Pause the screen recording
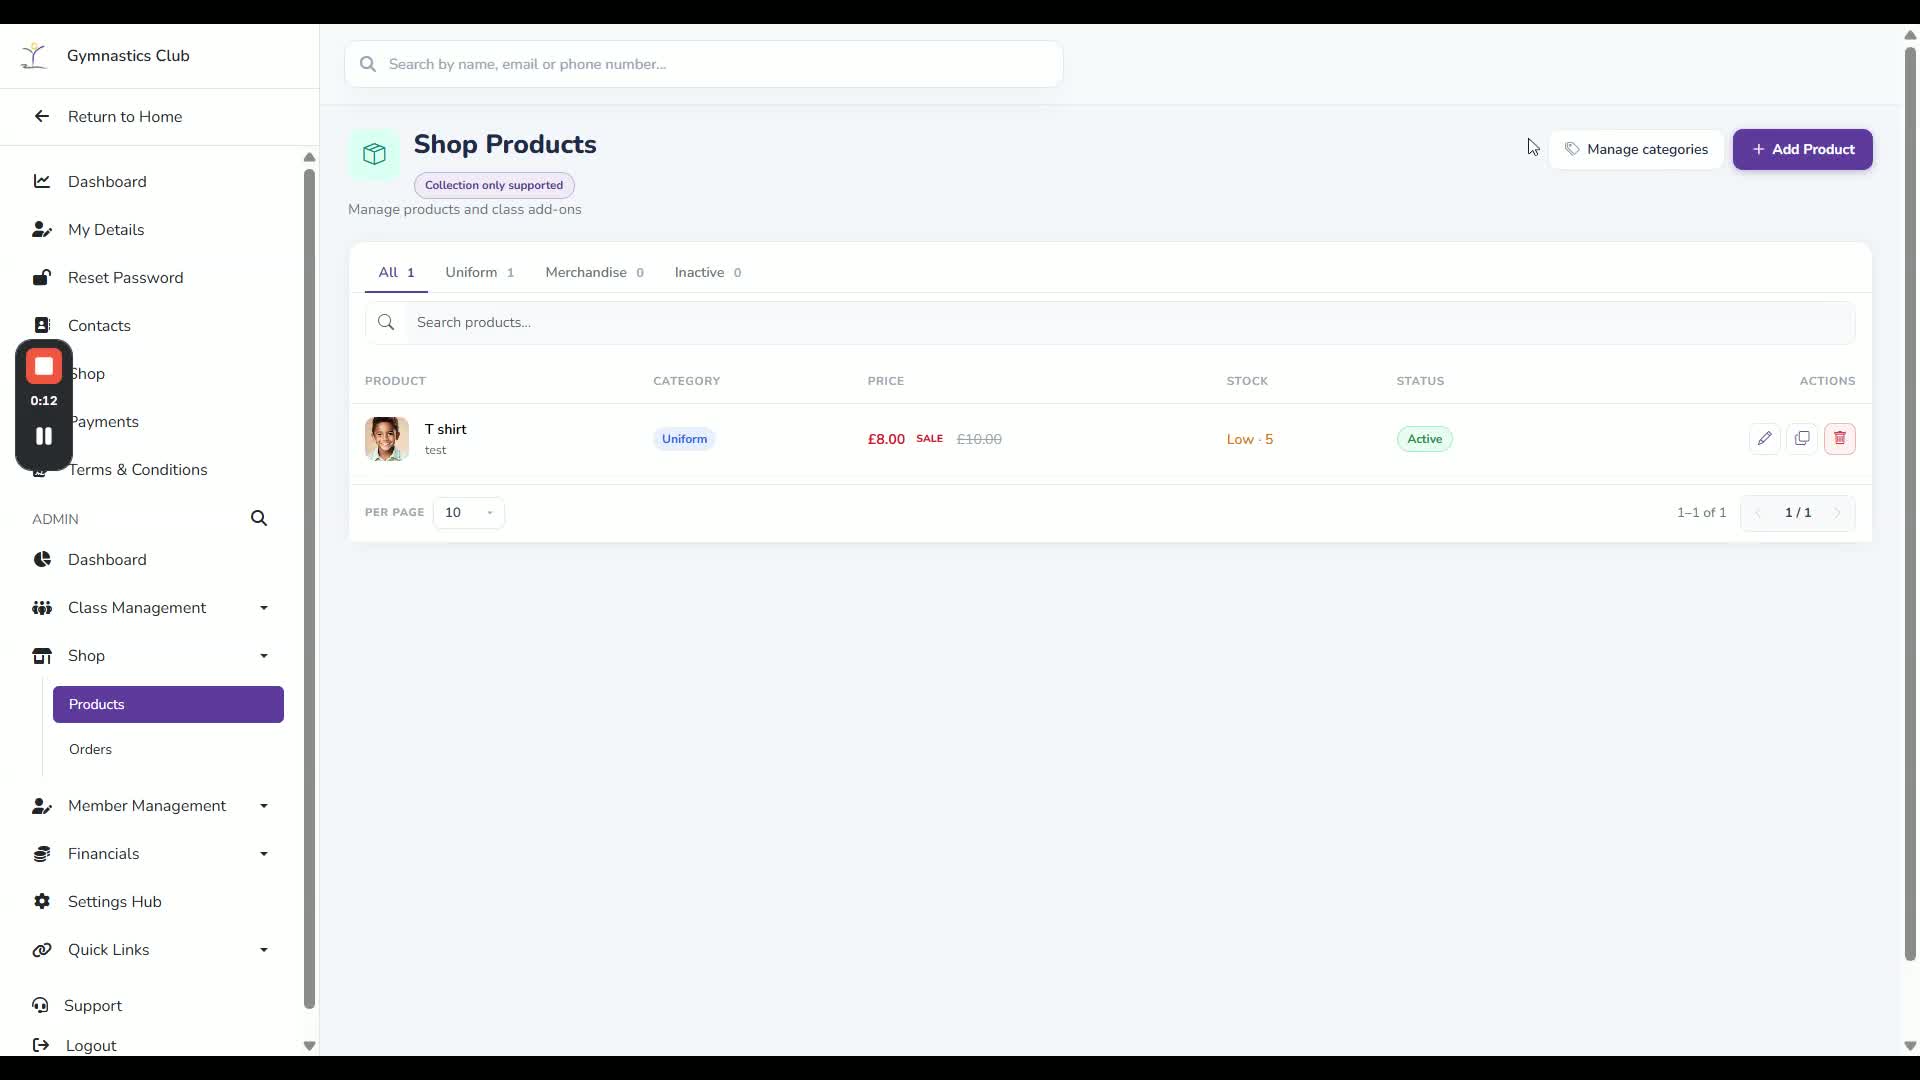This screenshot has height=1080, width=1920. (44, 436)
